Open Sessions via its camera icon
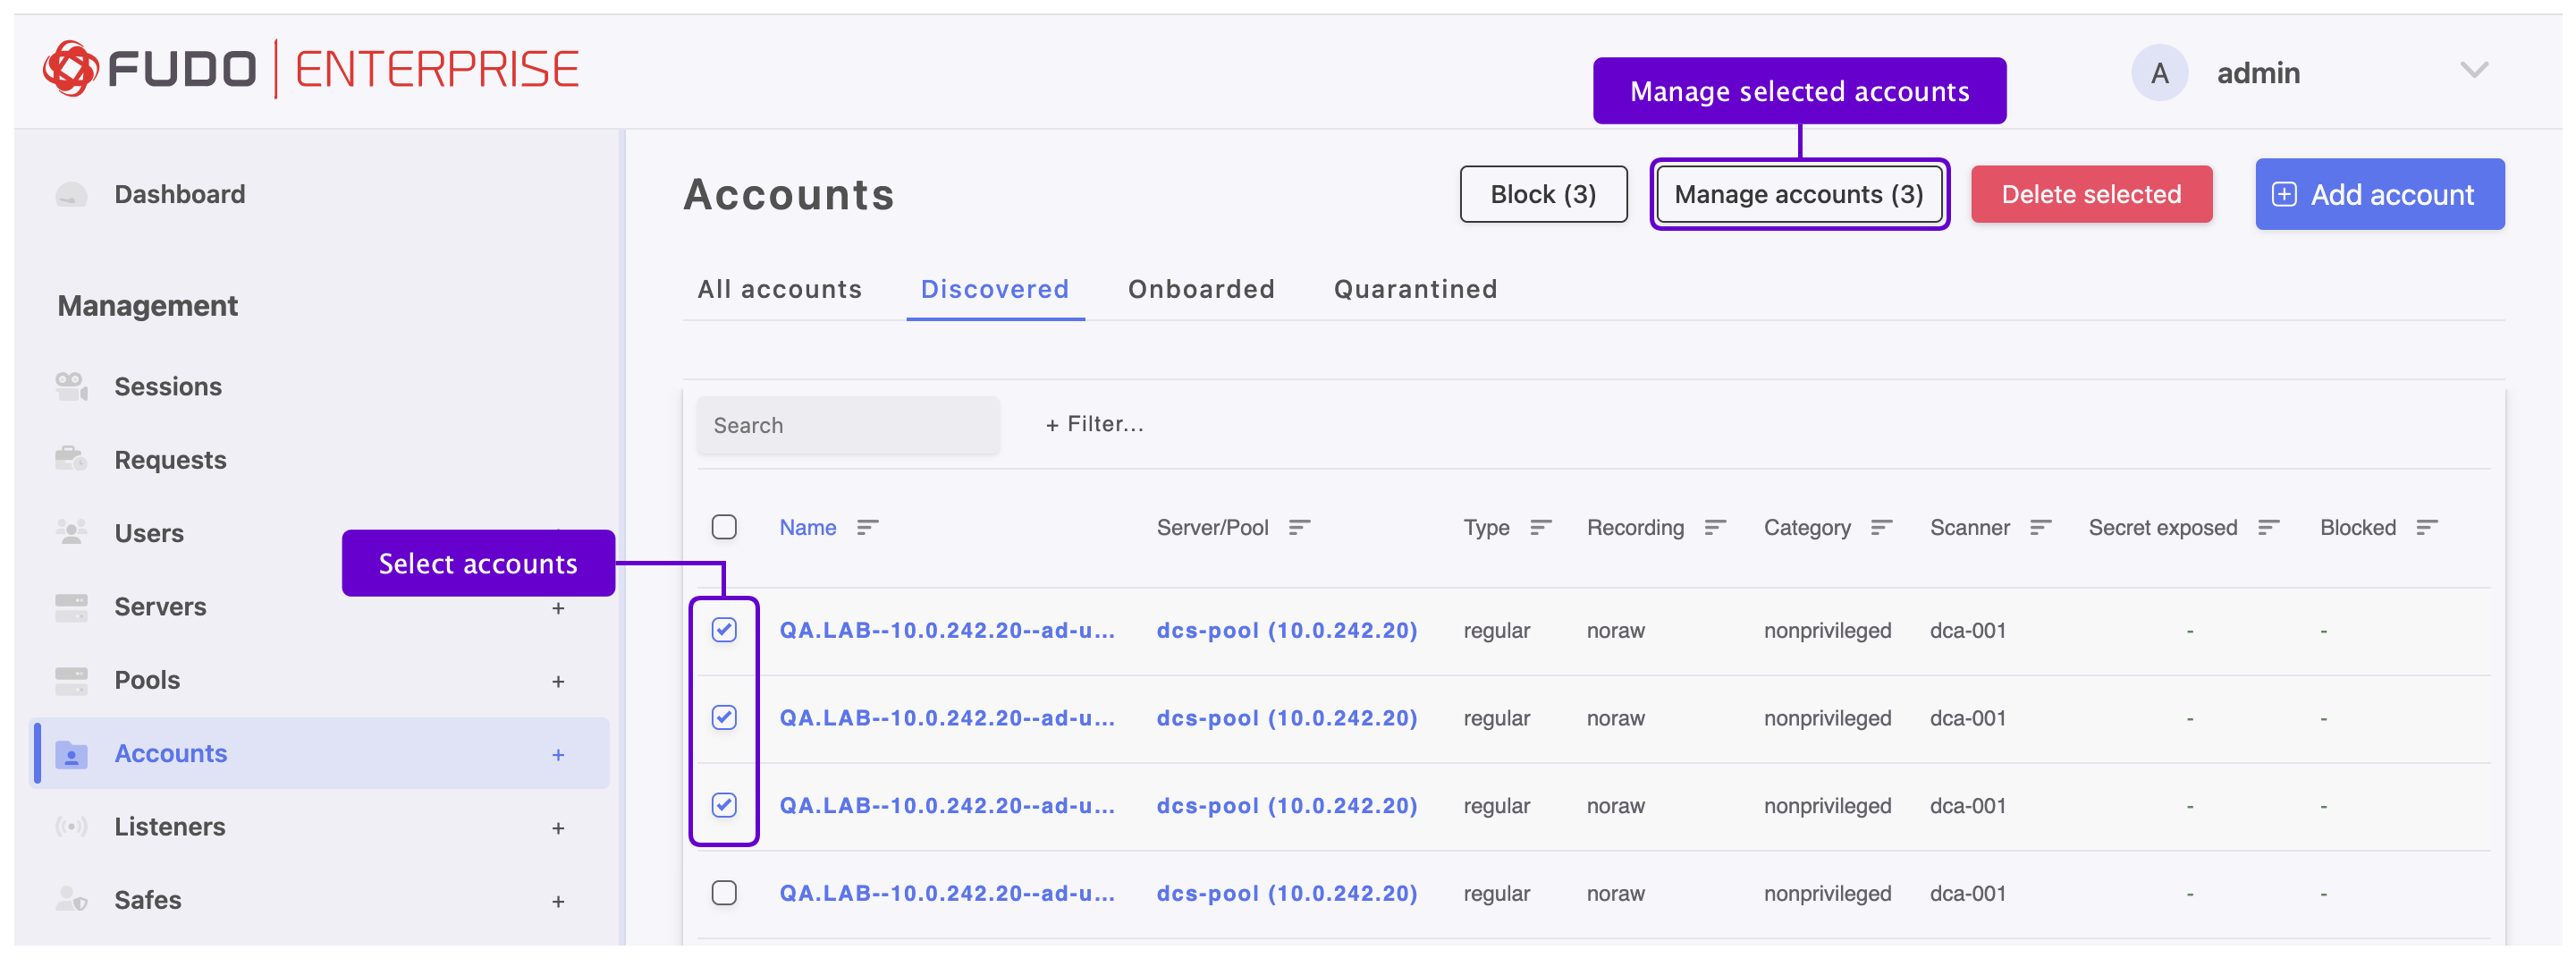Image resolution: width=2576 pixels, height=967 pixels. [x=71, y=386]
